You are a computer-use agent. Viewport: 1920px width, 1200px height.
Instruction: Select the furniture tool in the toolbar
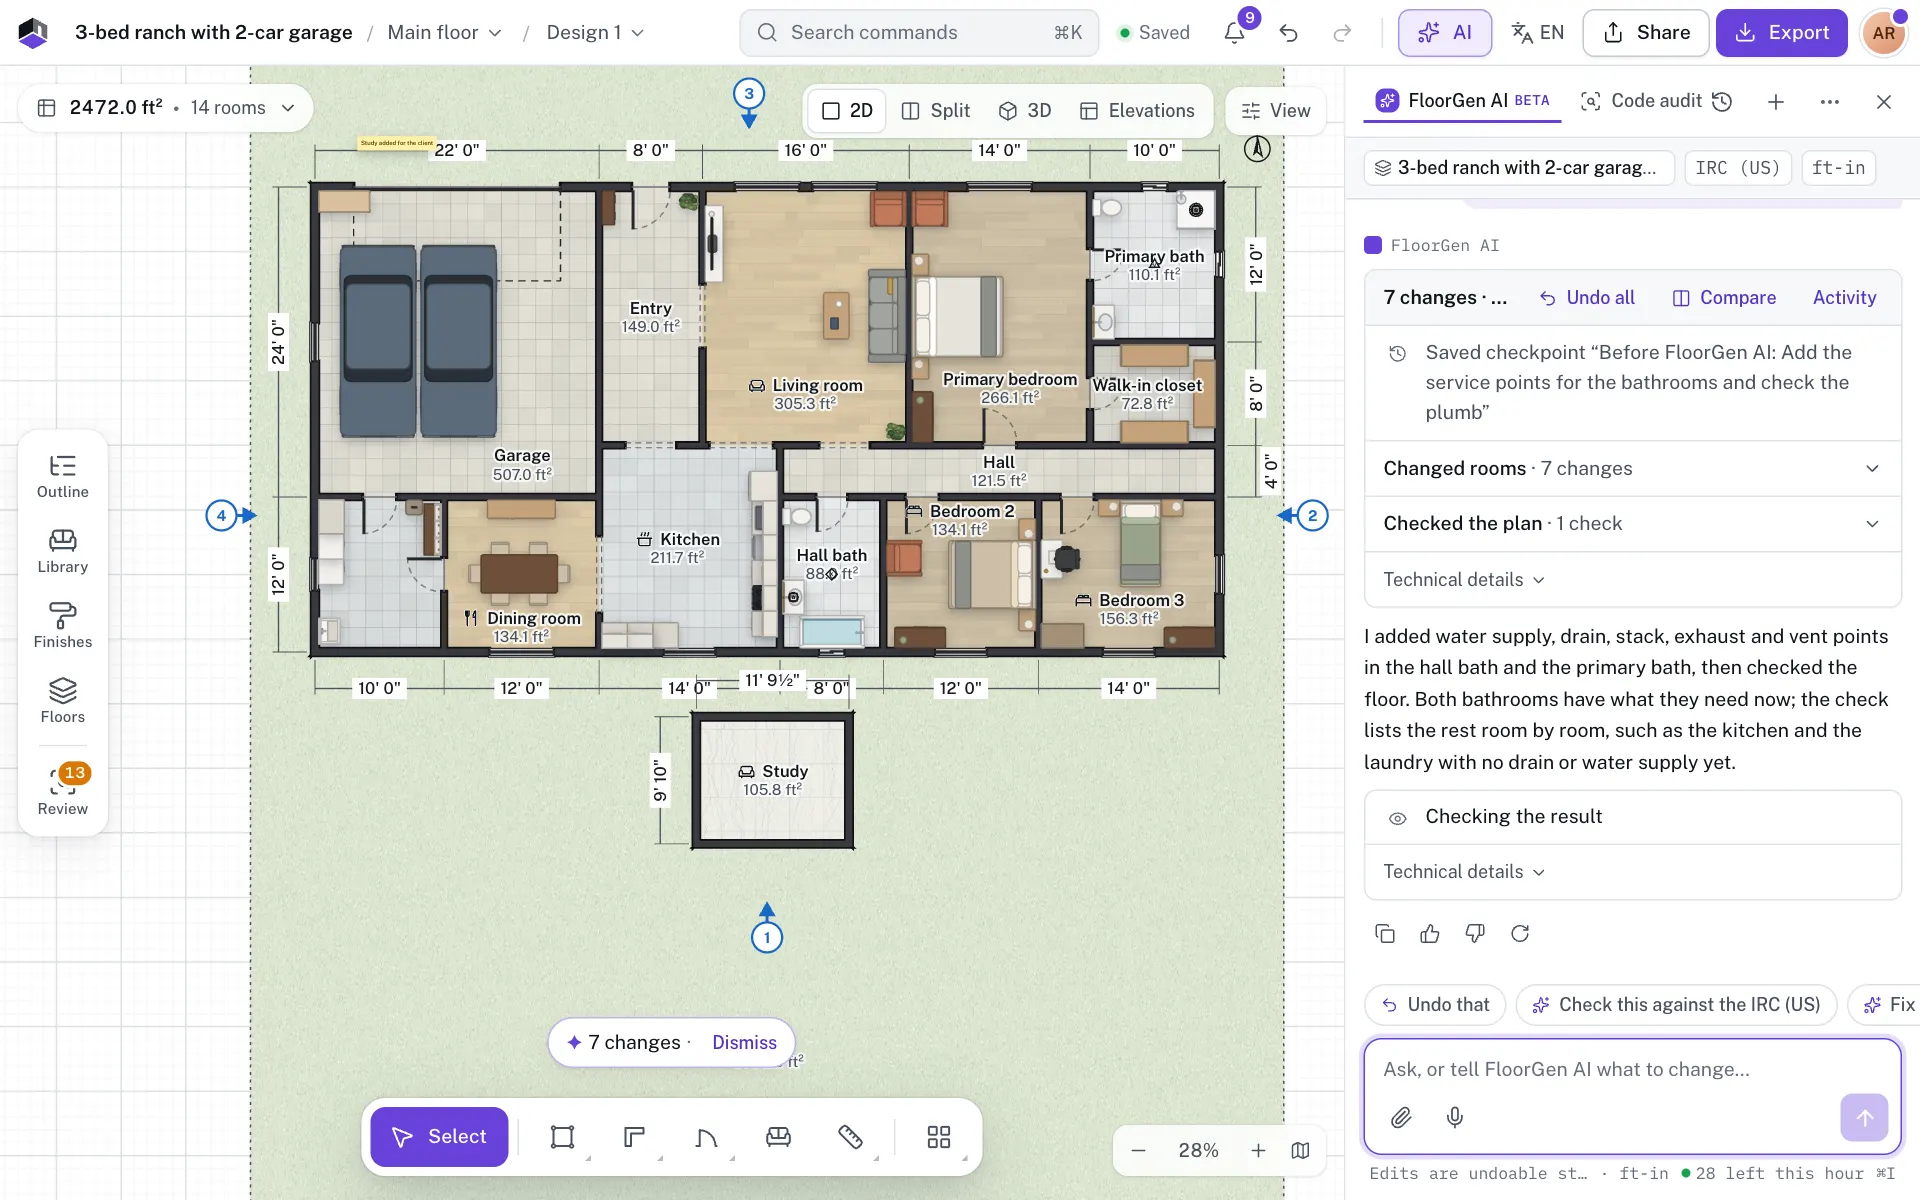coord(778,1137)
